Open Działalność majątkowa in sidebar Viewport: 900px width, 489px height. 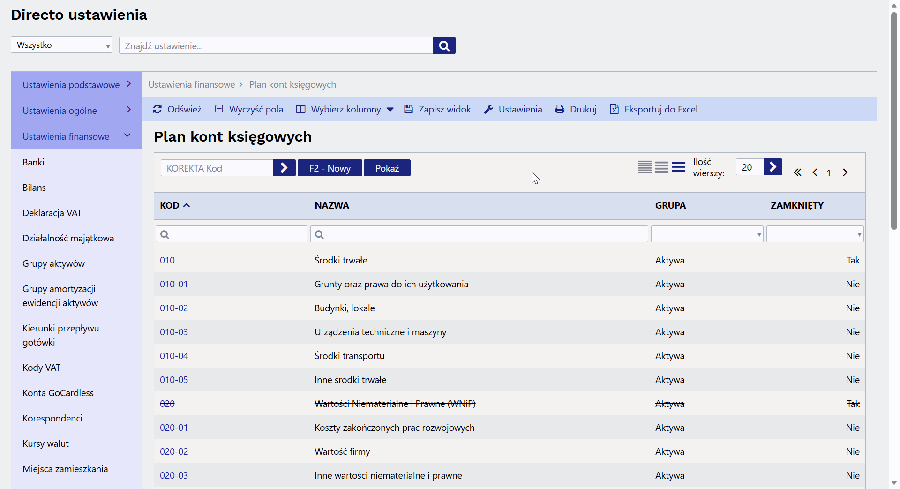[x=68, y=238]
